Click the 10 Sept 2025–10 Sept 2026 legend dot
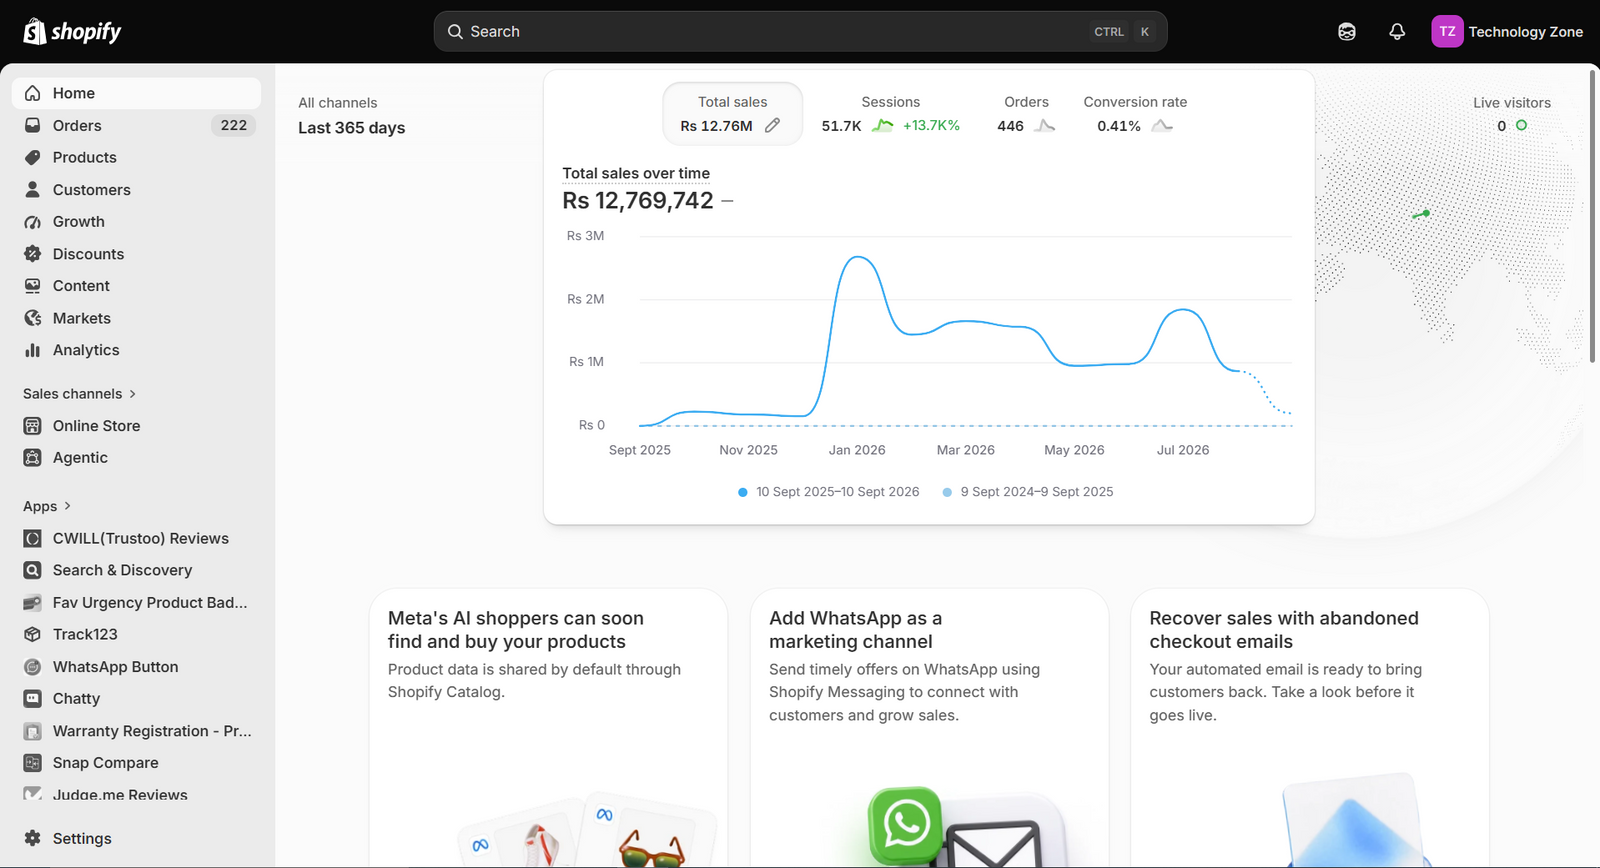Screen dimensions: 1600x868 (x=743, y=492)
